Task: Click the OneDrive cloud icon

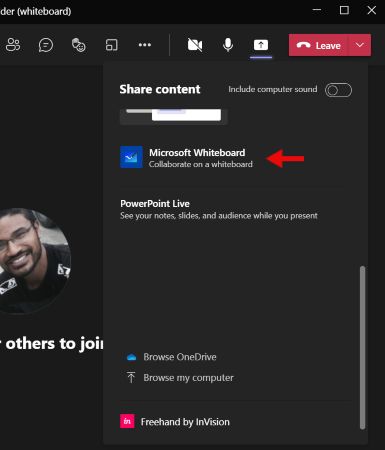Action: 131,357
